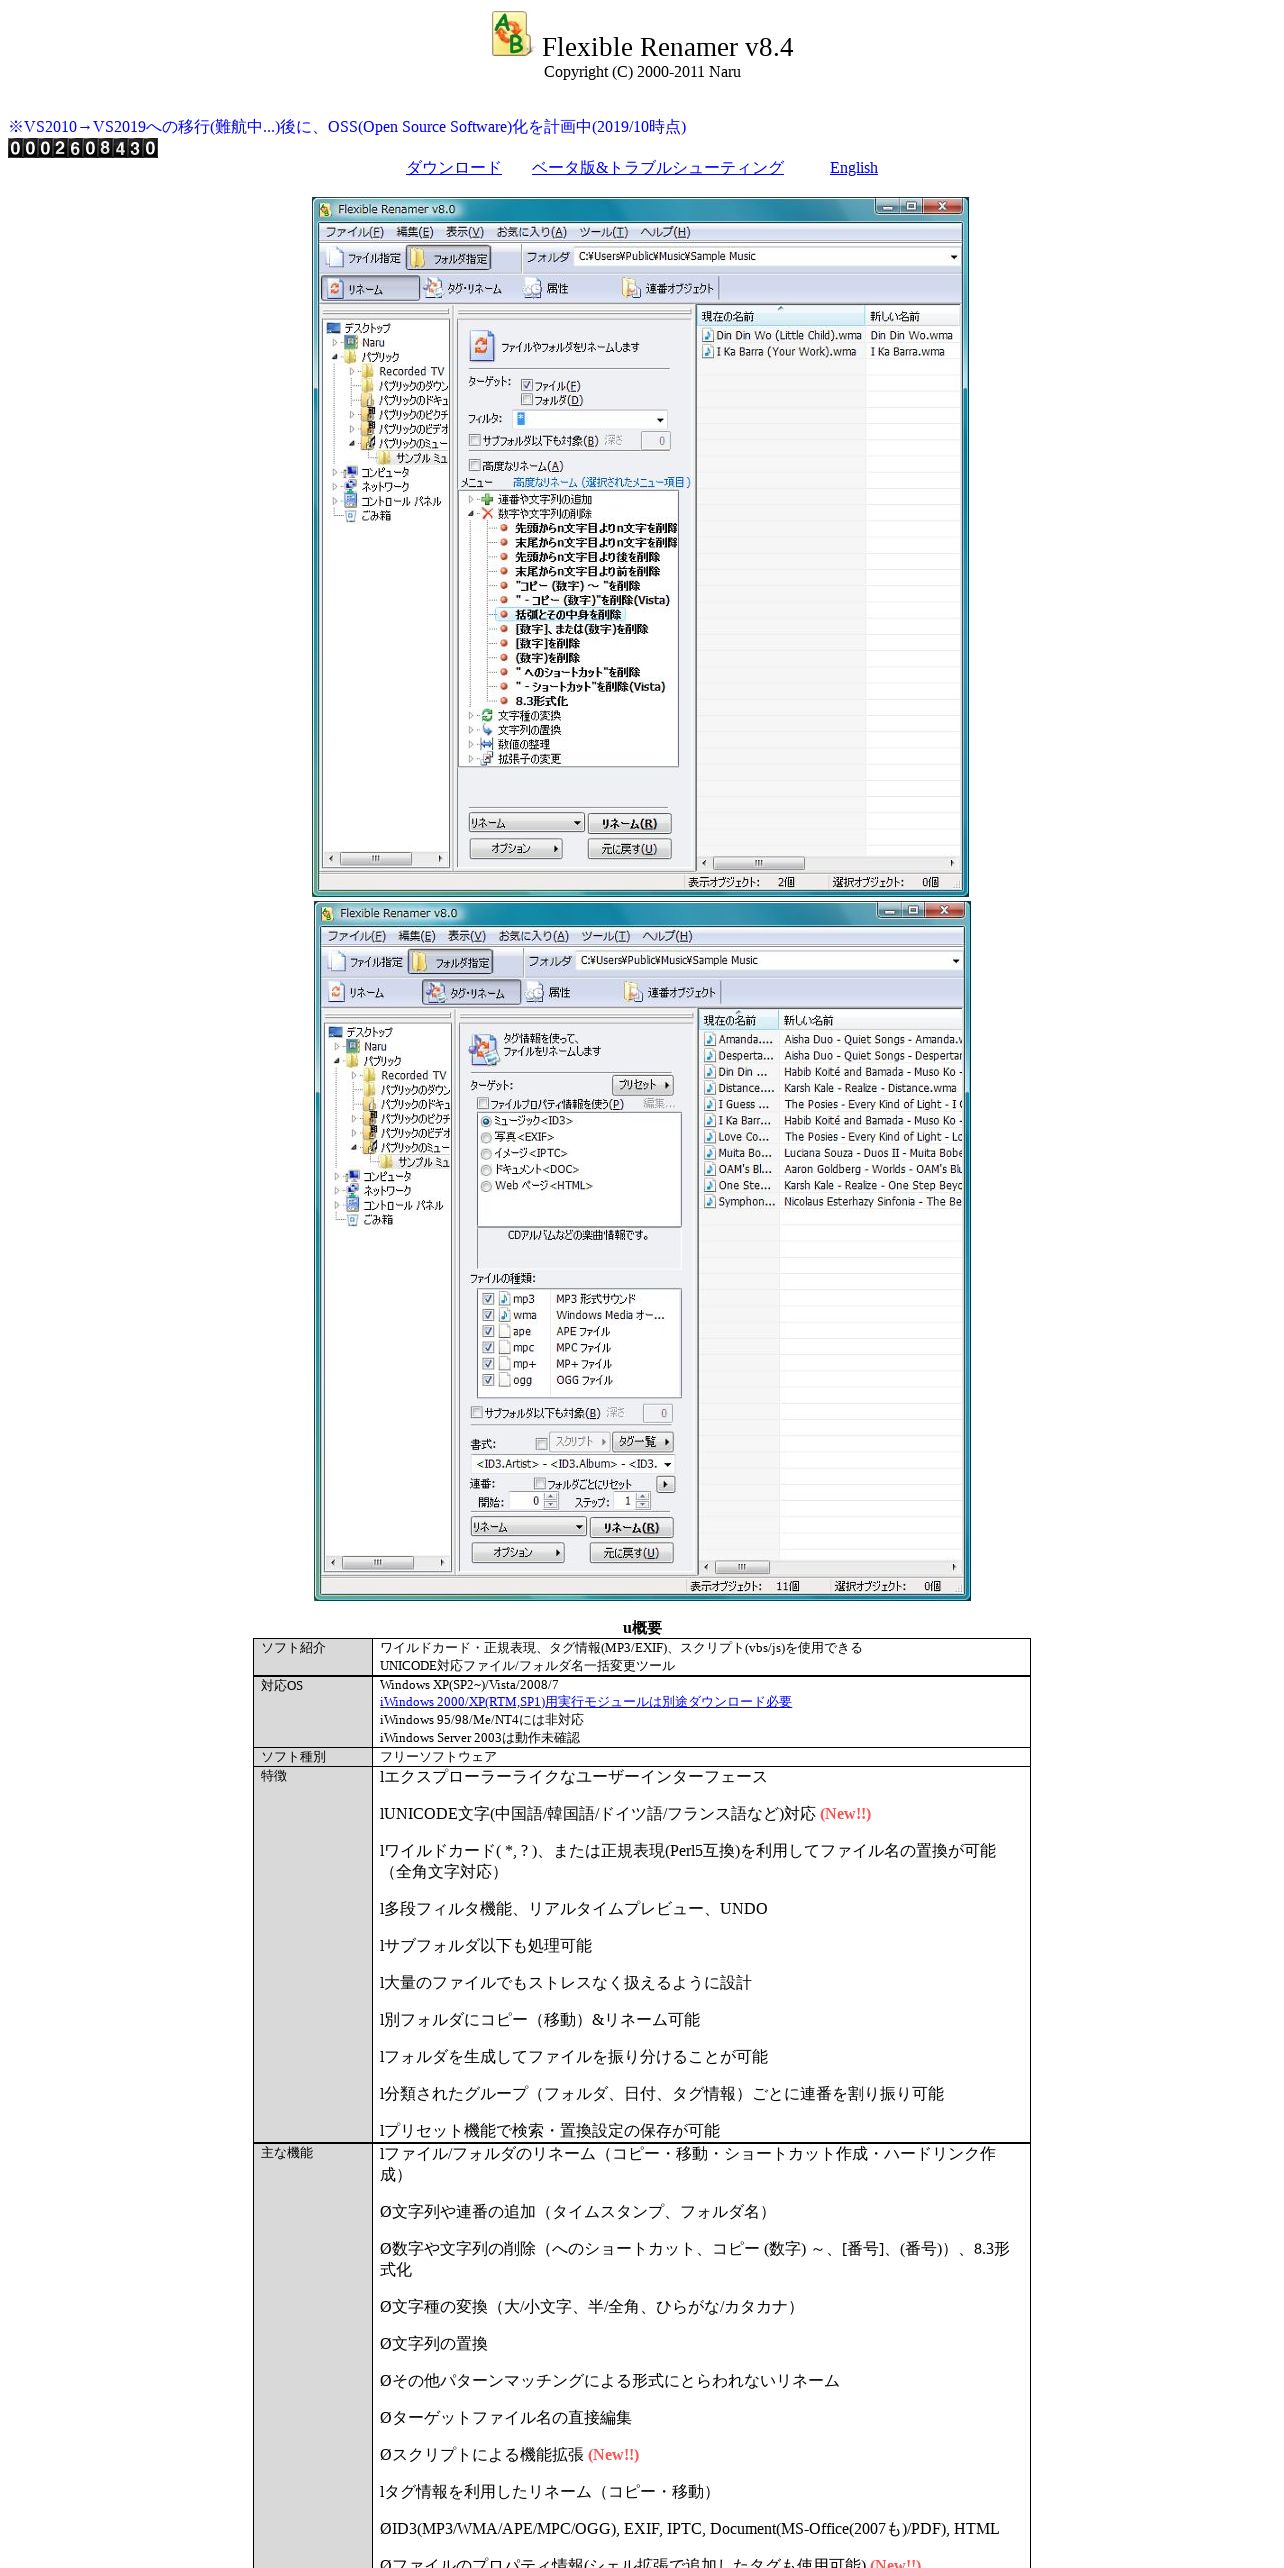The width and height of the screenshot is (1284, 2568).
Task: Click フォルダ指定 folder icon in second screenshot
Action: (x=421, y=962)
